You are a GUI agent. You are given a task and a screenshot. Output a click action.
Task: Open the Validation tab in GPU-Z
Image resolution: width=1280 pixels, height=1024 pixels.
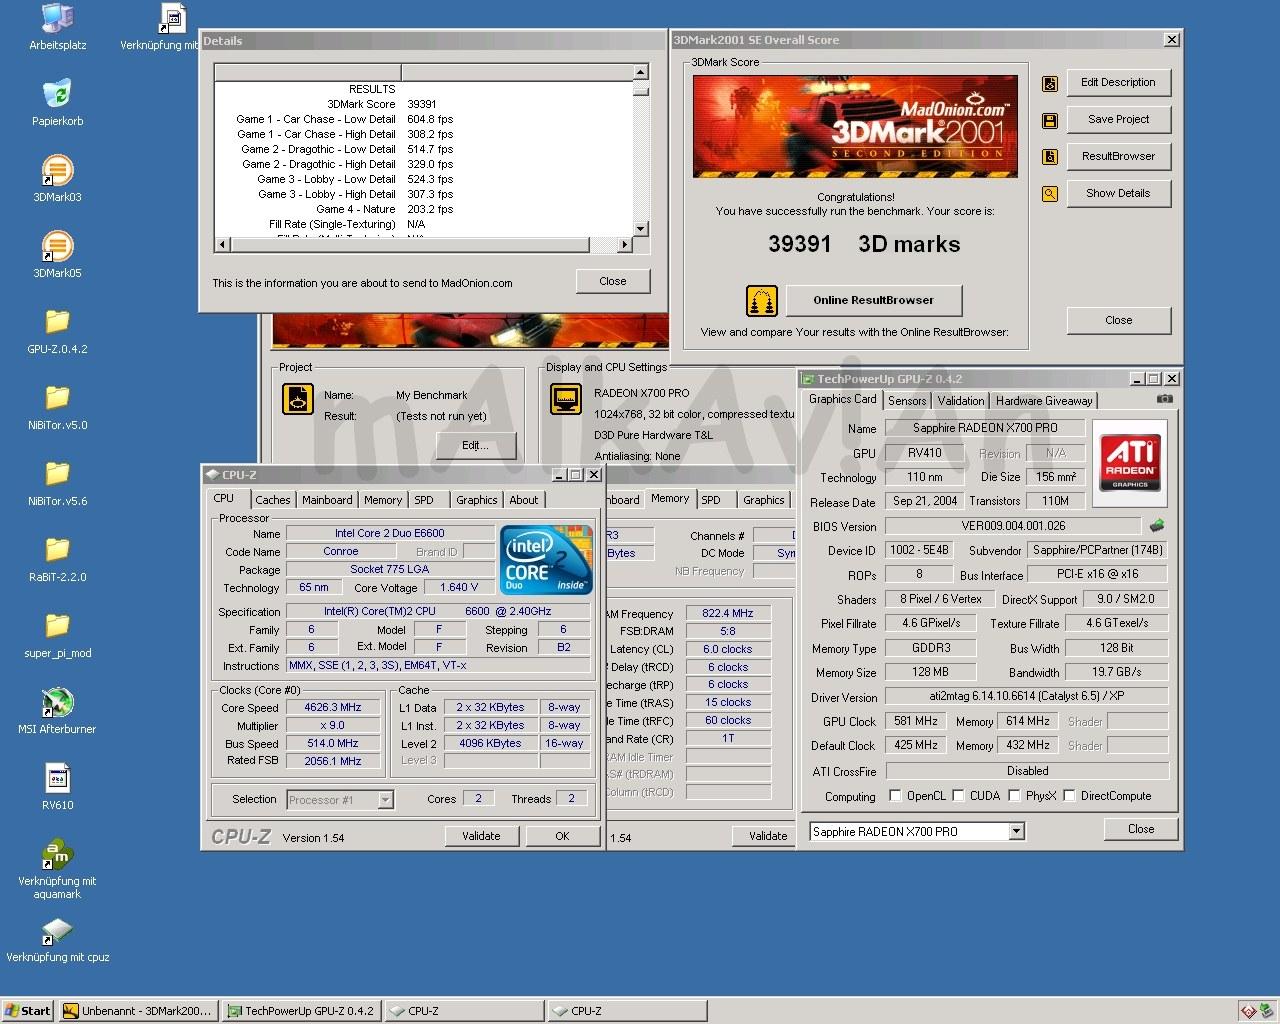coord(961,401)
